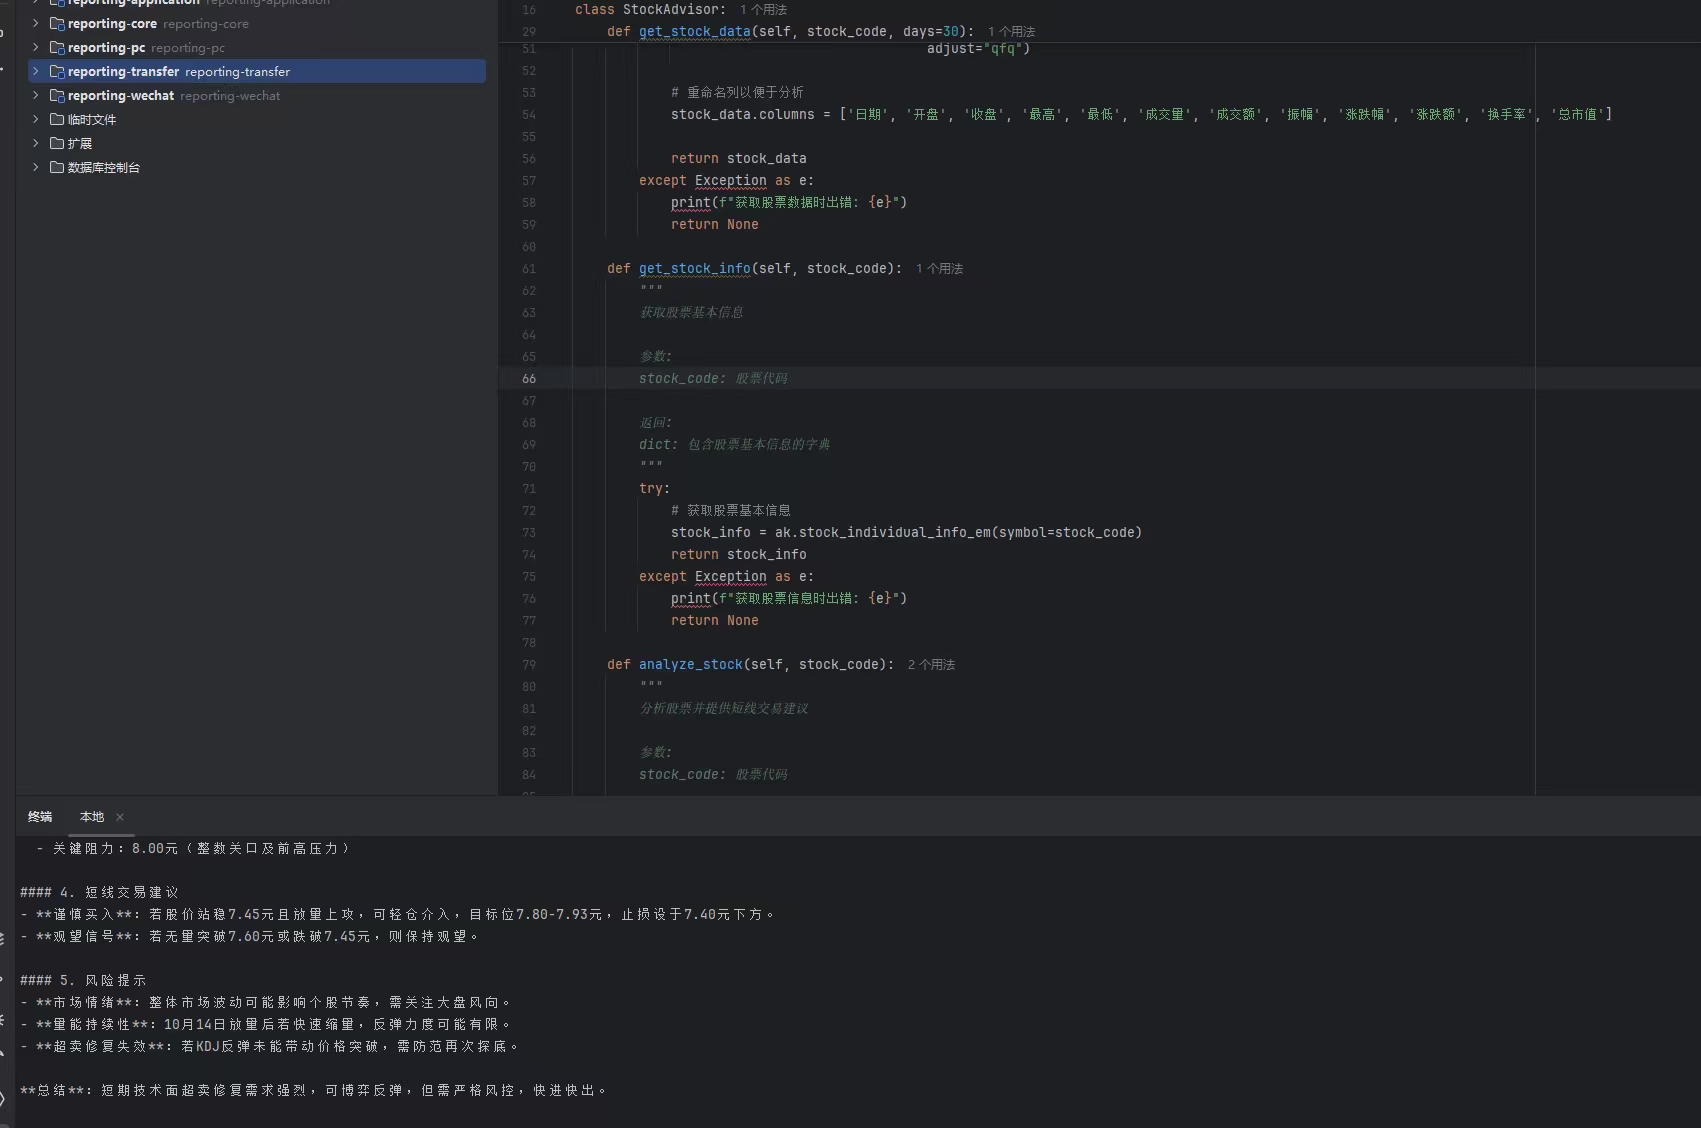The image size is (1701, 1128).
Task: Click the **市场情绪** terminal line
Action: [x=265, y=1003]
